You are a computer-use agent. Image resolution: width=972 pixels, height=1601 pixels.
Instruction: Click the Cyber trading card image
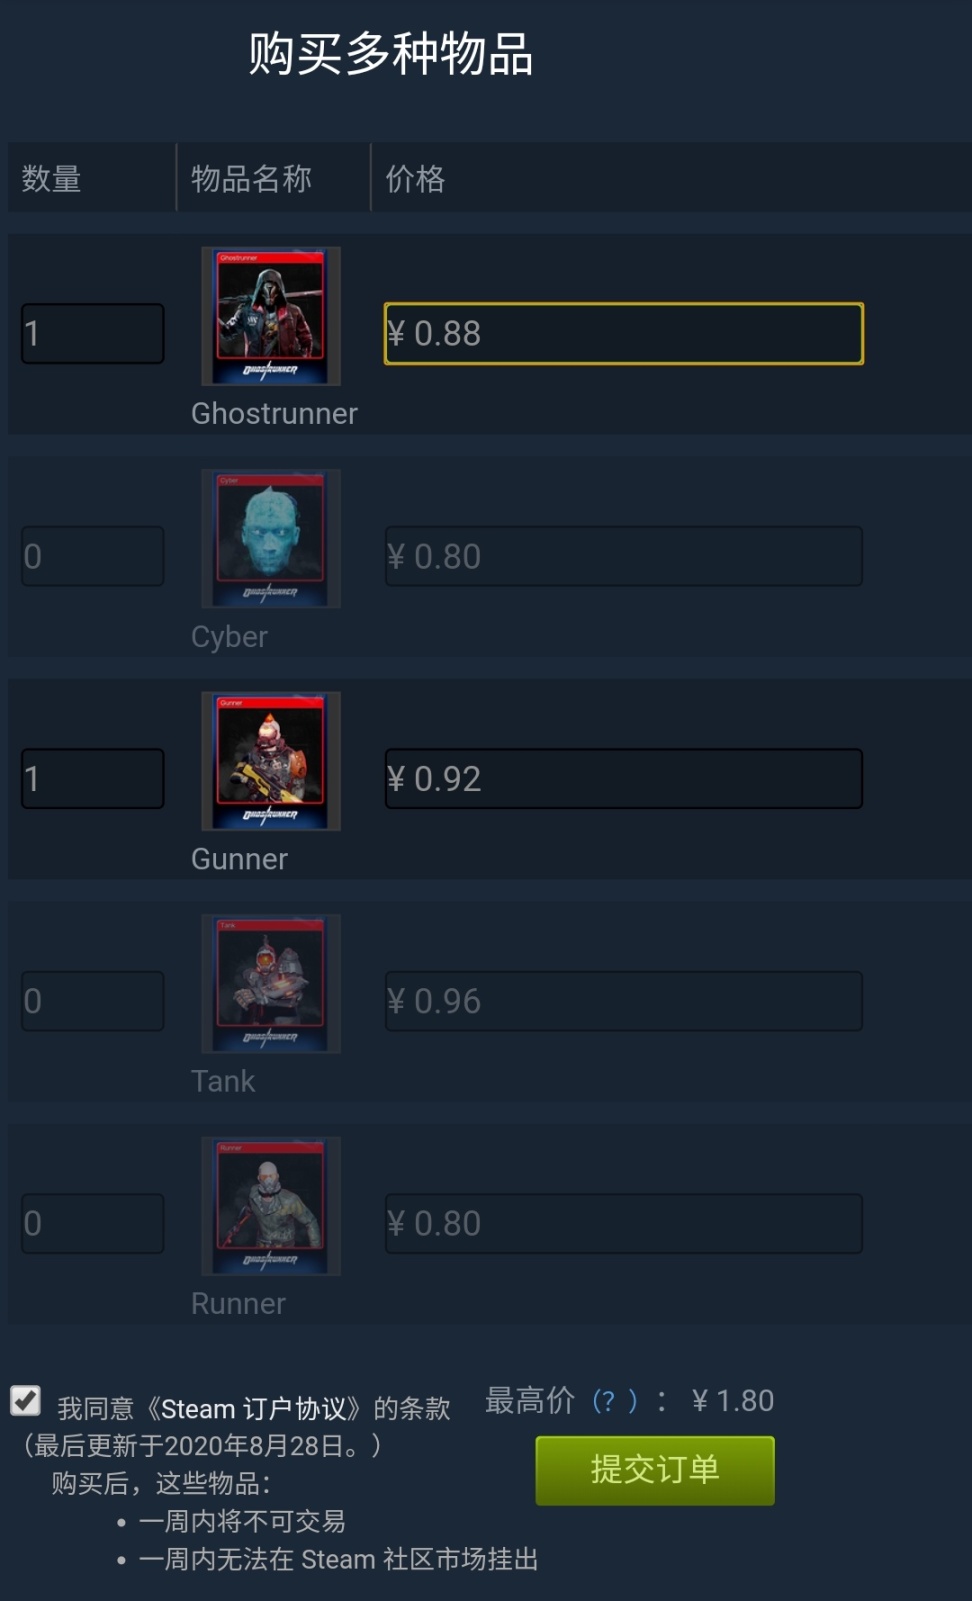tap(271, 539)
